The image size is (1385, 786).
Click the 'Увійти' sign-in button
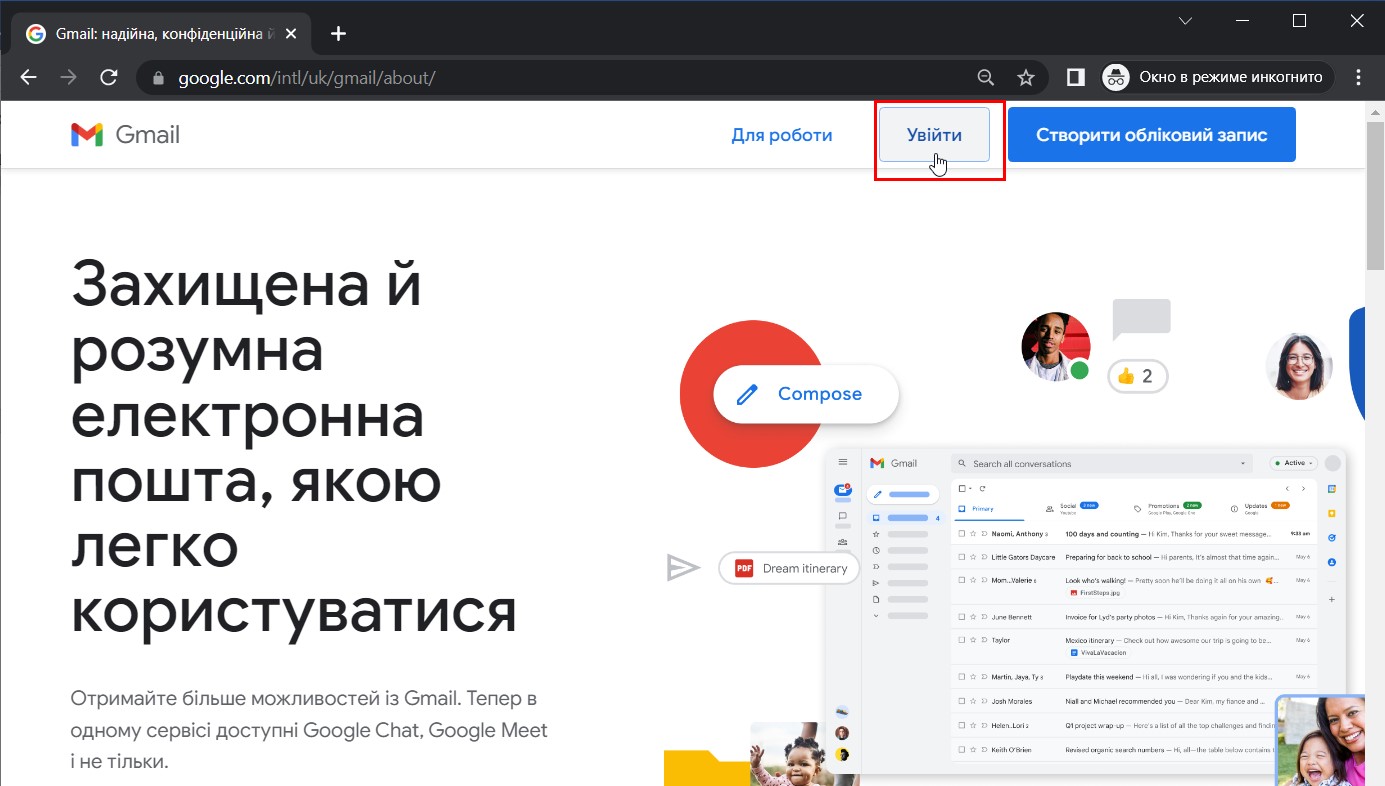[x=934, y=135]
